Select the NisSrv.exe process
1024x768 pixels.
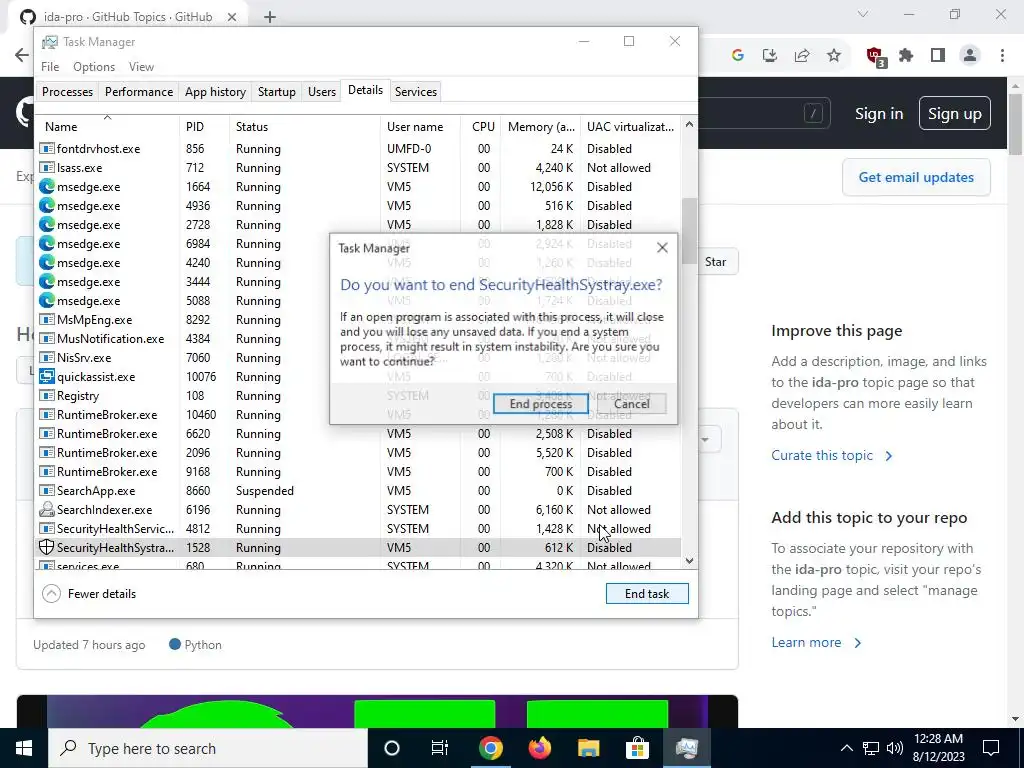pos(183,358)
